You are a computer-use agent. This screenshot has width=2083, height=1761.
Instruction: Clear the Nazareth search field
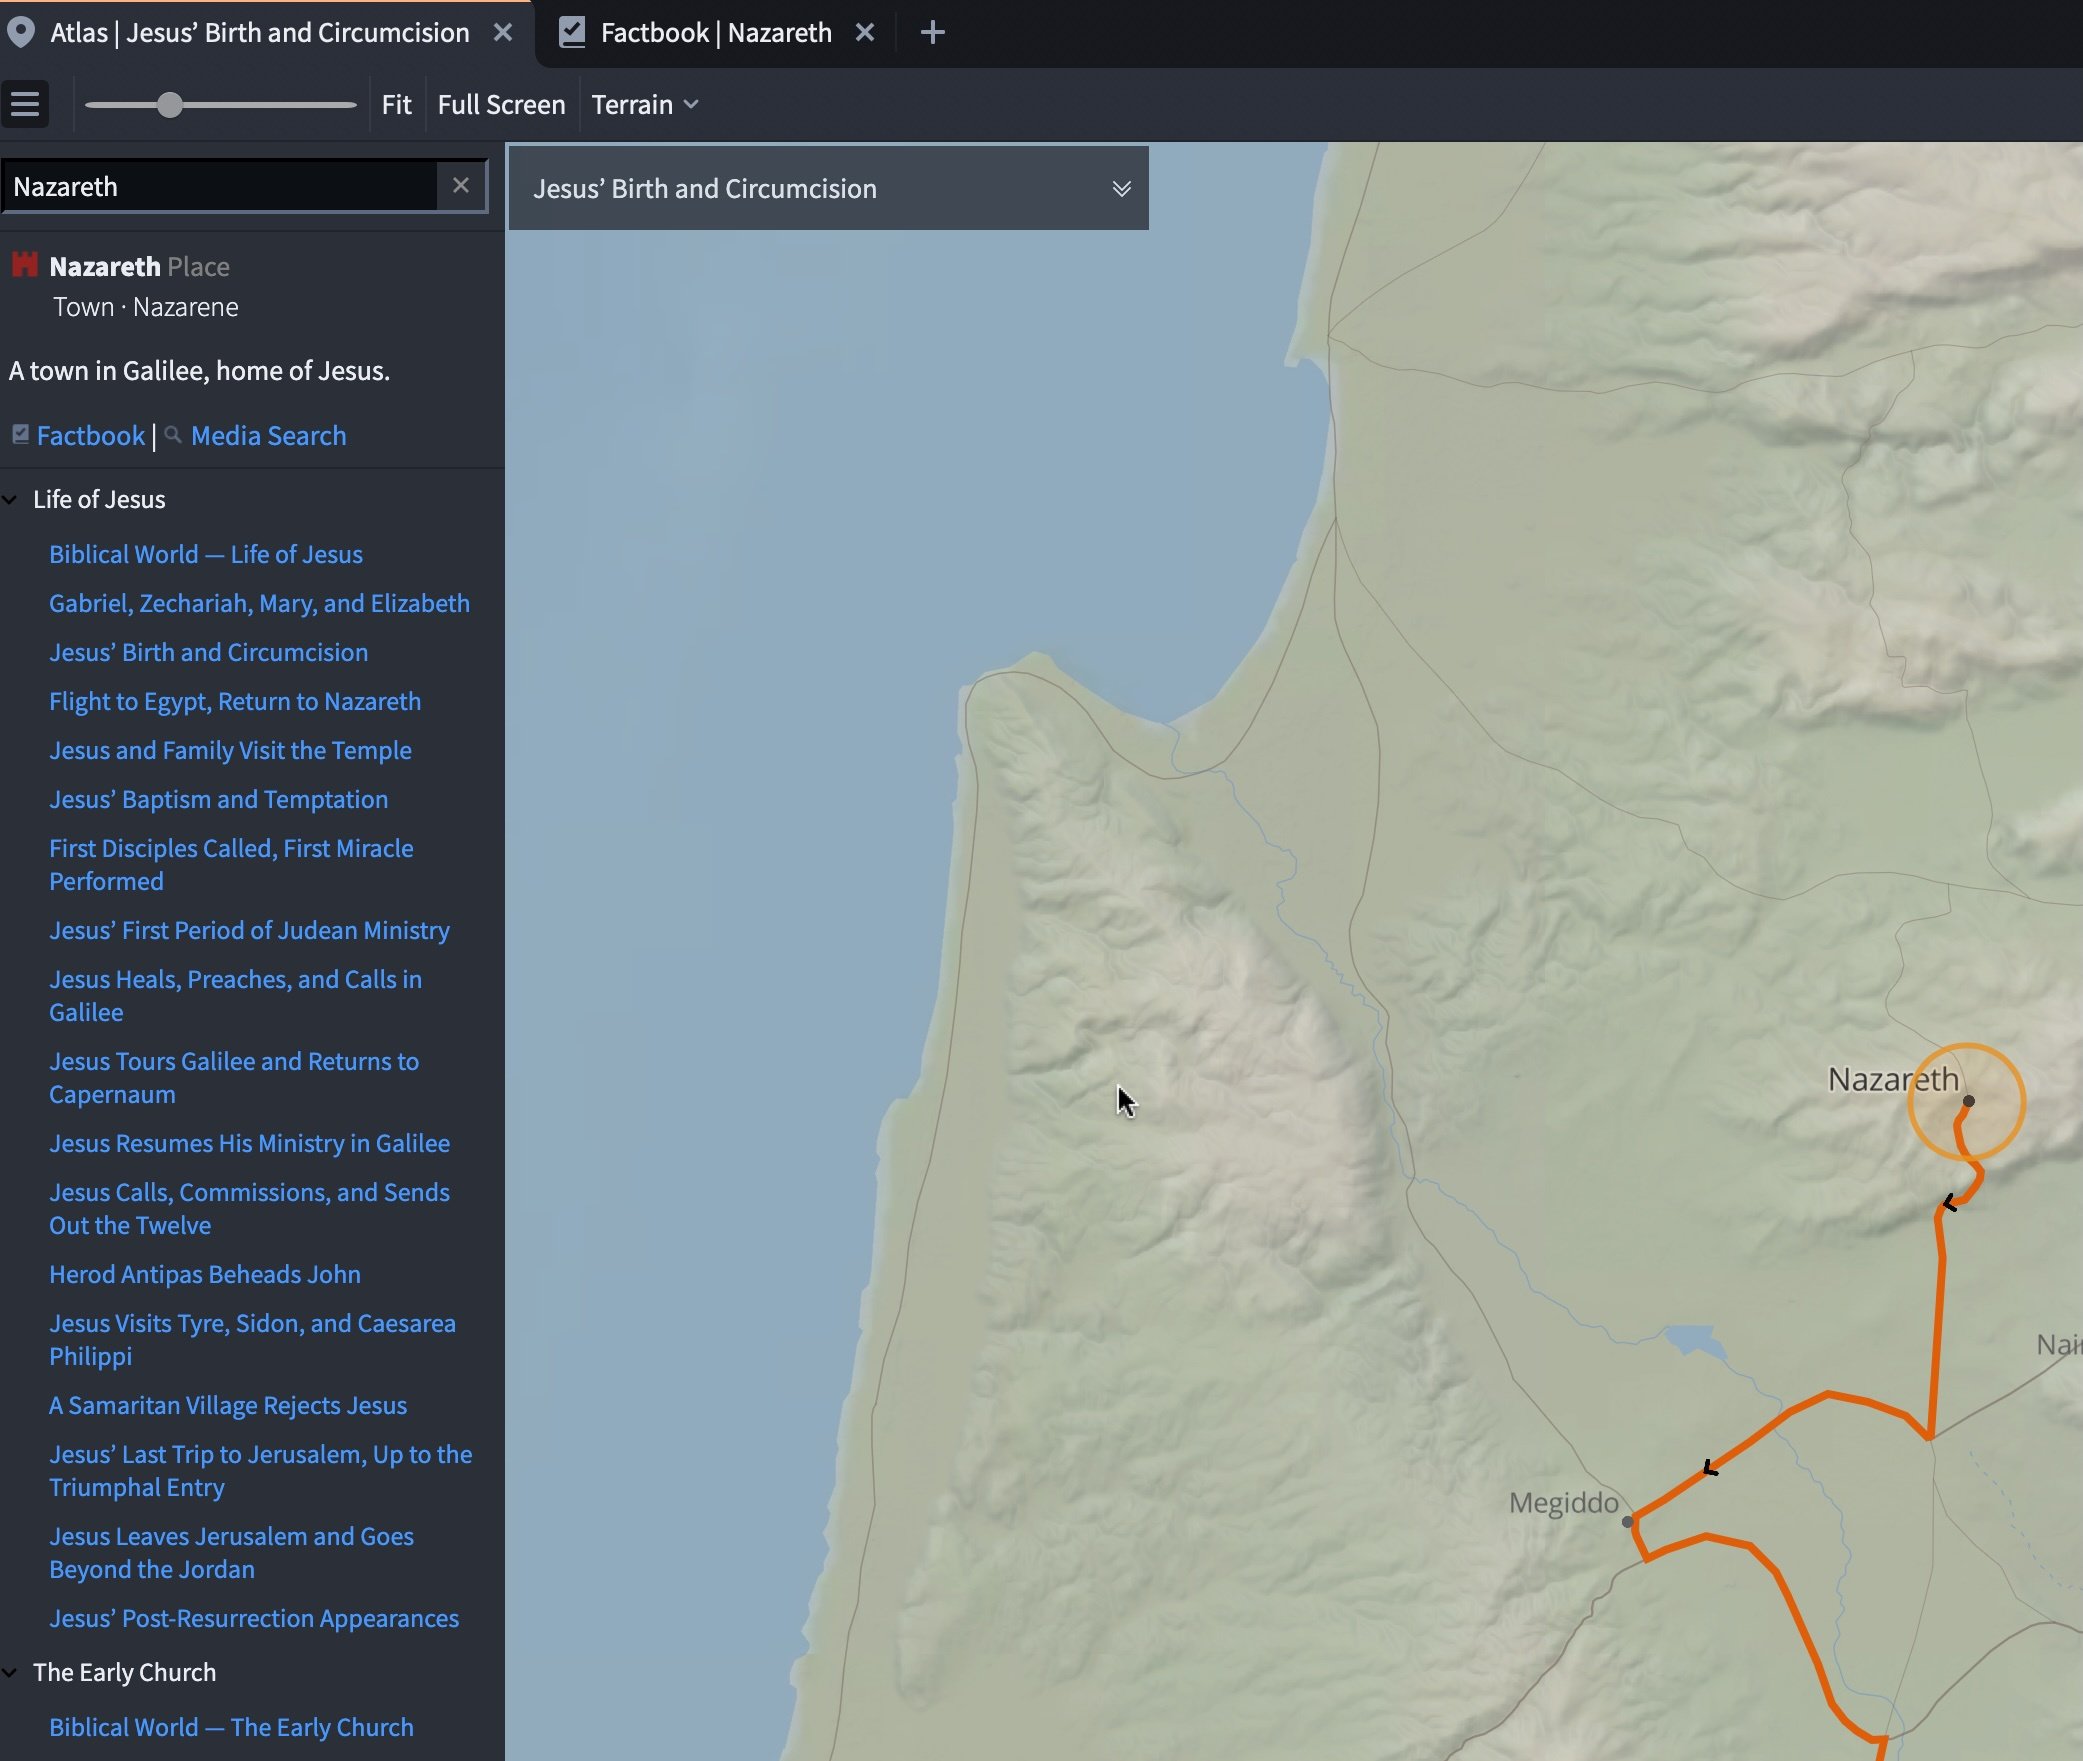[x=461, y=186]
